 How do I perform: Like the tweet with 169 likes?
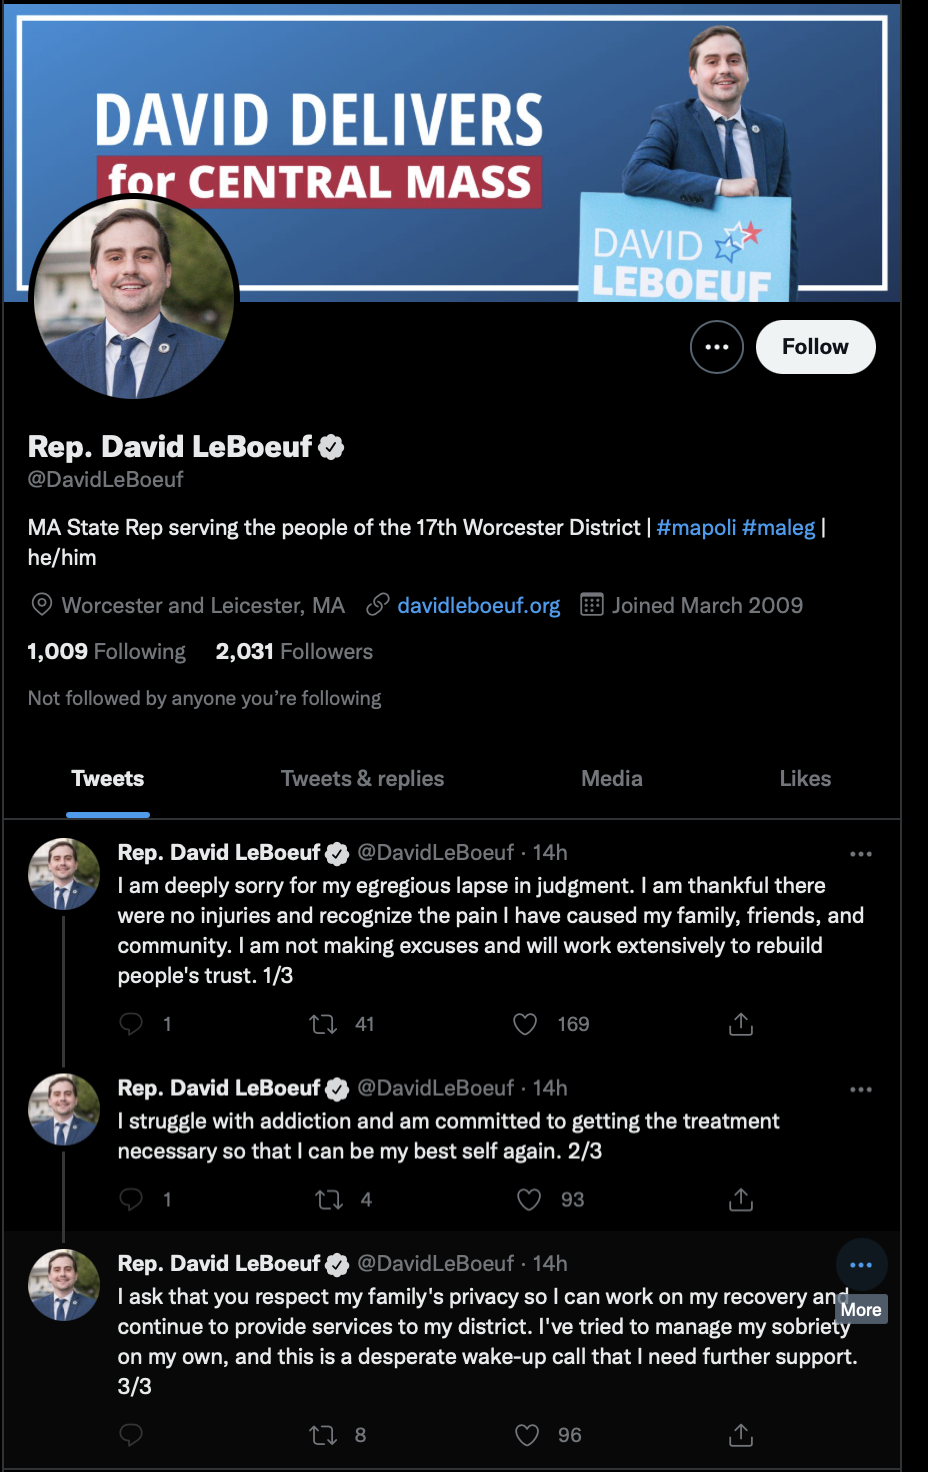coord(525,1024)
